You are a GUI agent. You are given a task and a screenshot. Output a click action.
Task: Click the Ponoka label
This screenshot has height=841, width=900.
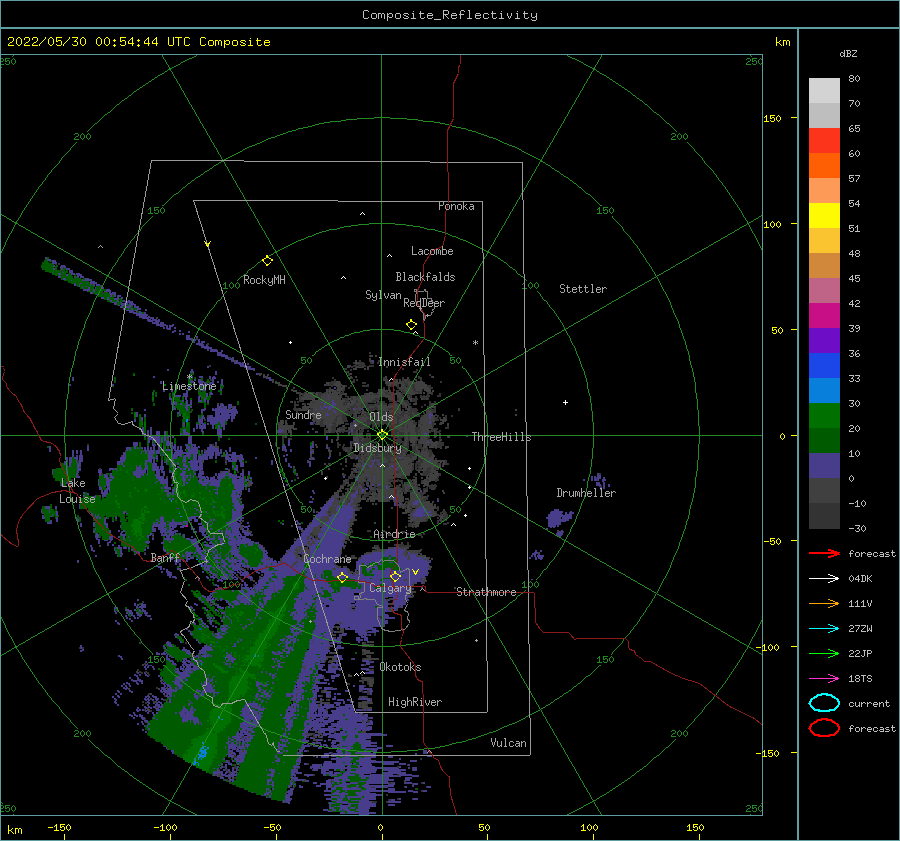[x=456, y=206]
